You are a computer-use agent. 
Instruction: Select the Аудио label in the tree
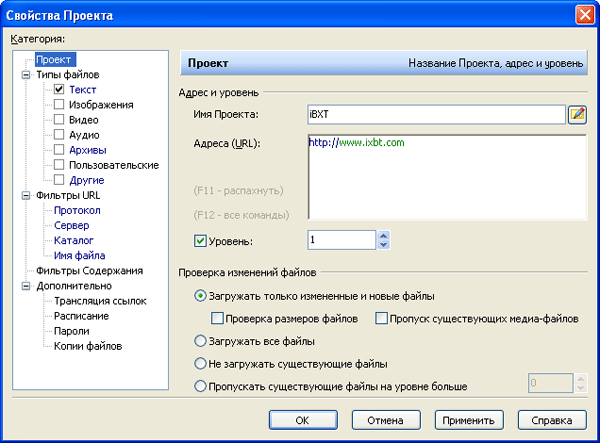84,135
